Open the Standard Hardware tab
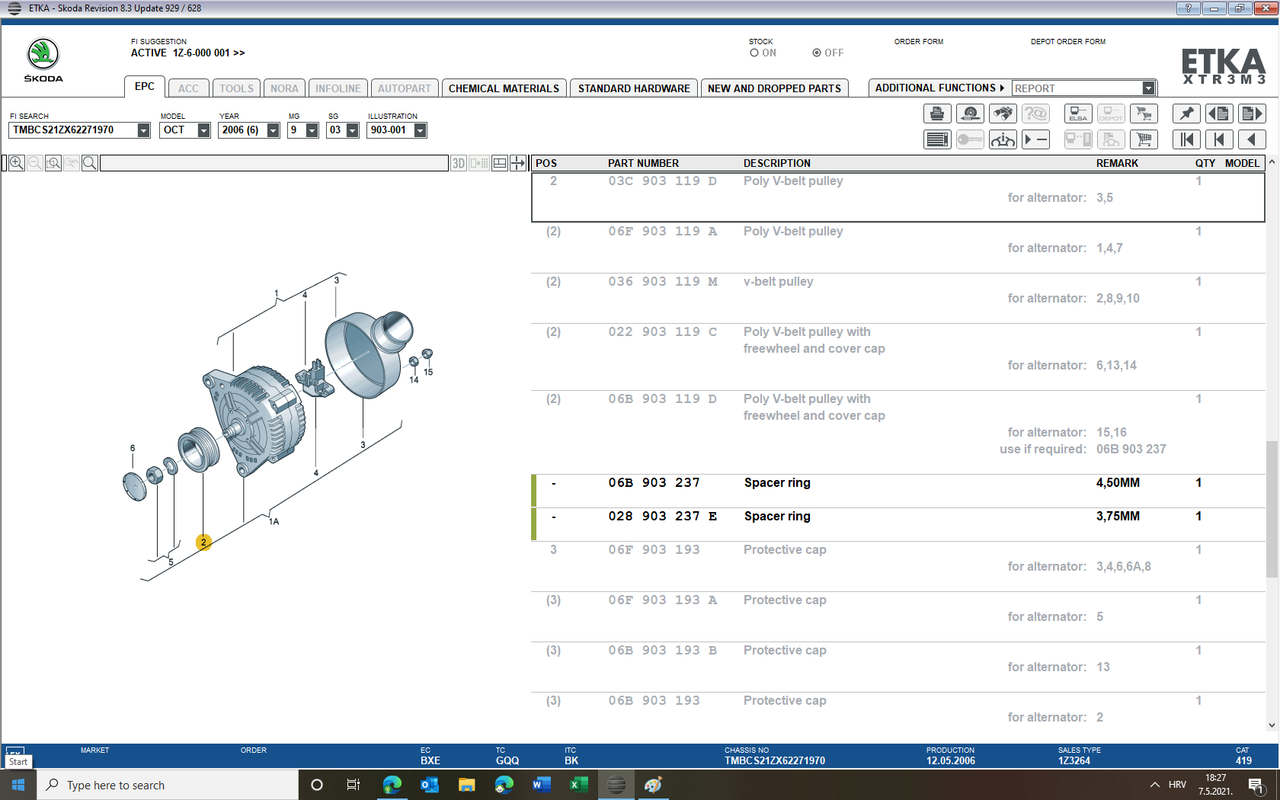Viewport: 1280px width, 800px height. click(634, 88)
